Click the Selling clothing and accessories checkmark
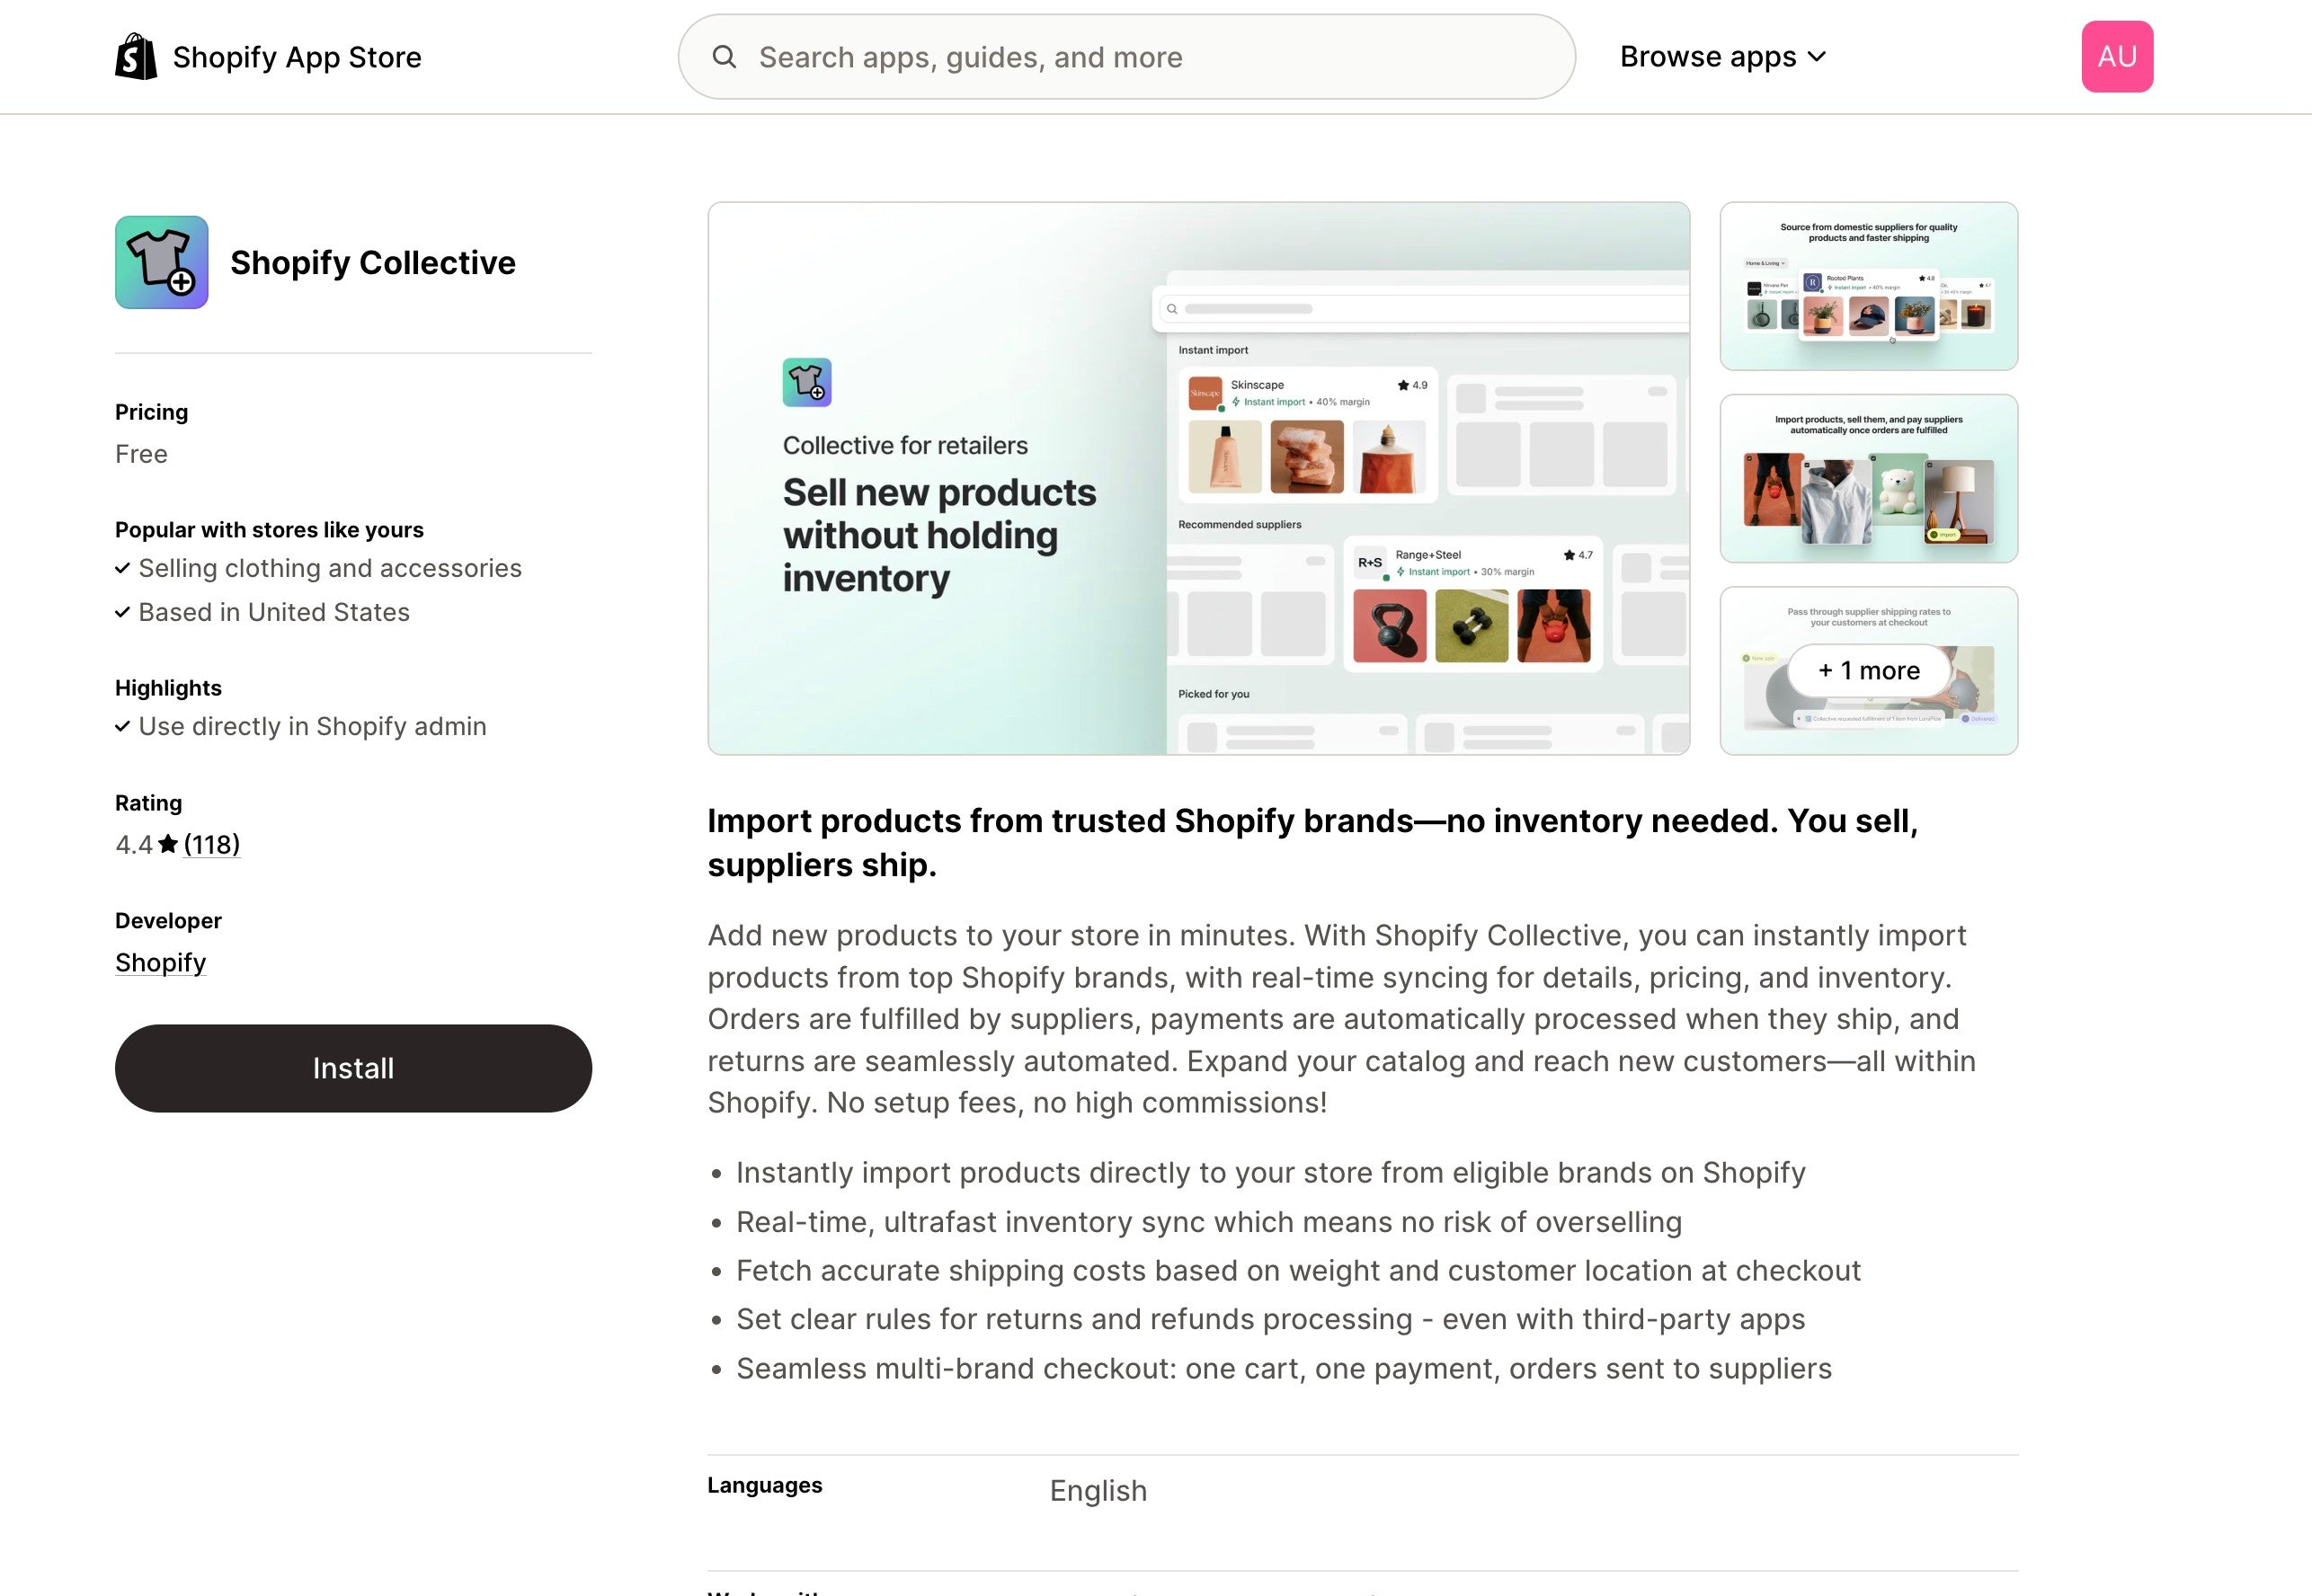Viewport: 2312px width, 1596px height. (x=122, y=569)
